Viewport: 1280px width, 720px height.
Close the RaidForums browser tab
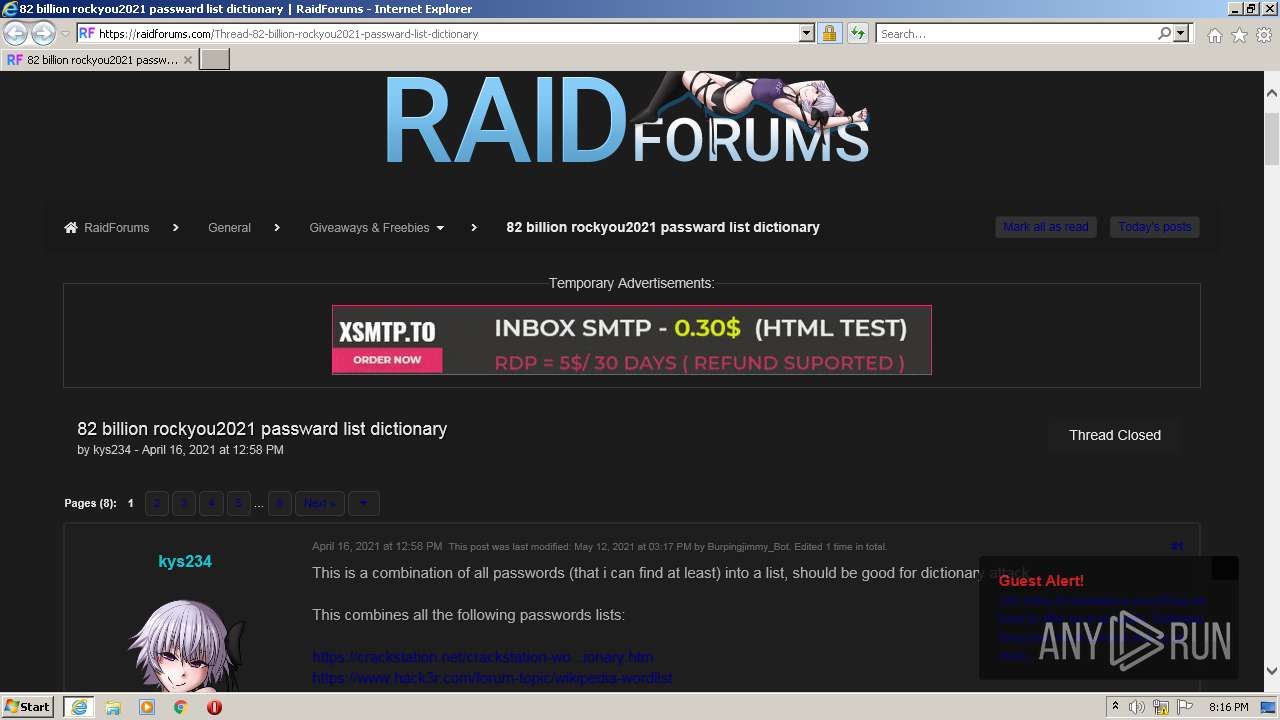187,60
